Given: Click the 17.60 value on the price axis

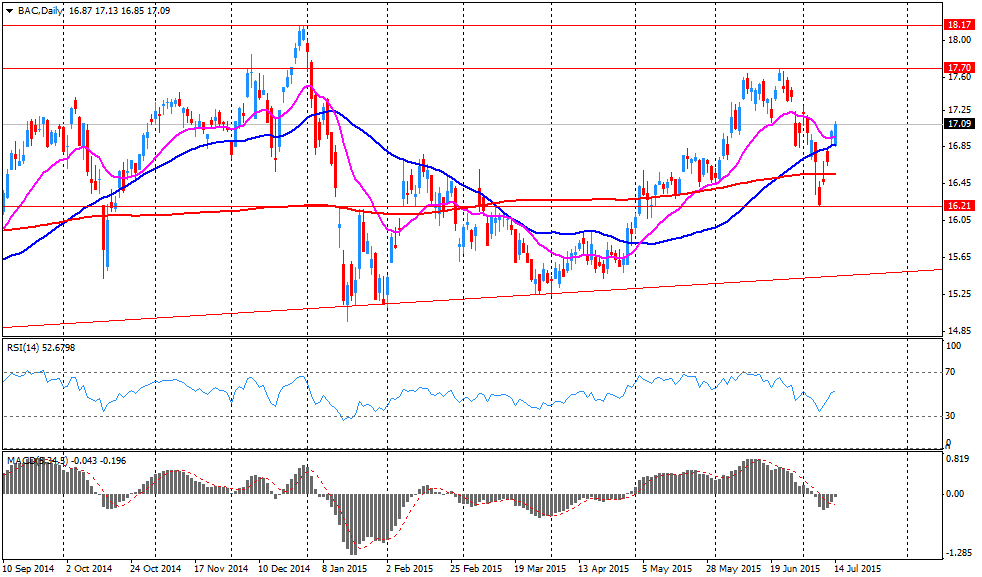Looking at the screenshot, I should [959, 77].
